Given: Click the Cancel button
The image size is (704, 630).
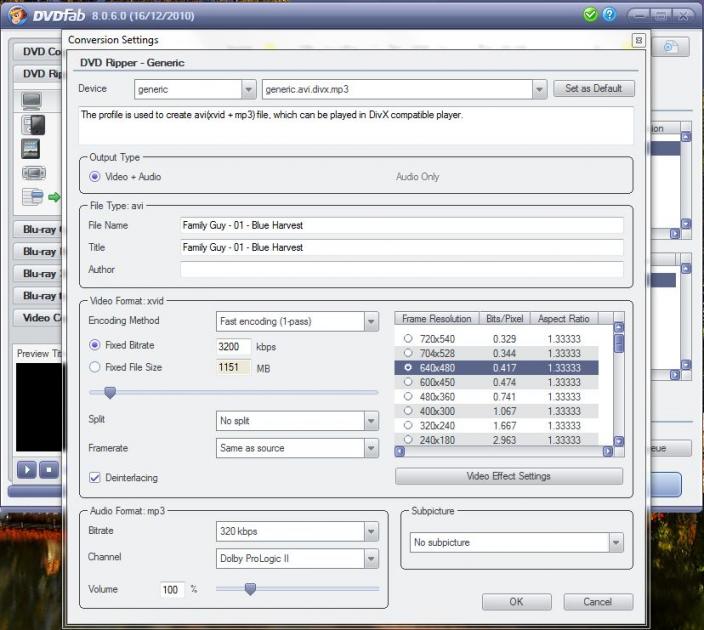Looking at the screenshot, I should (598, 602).
